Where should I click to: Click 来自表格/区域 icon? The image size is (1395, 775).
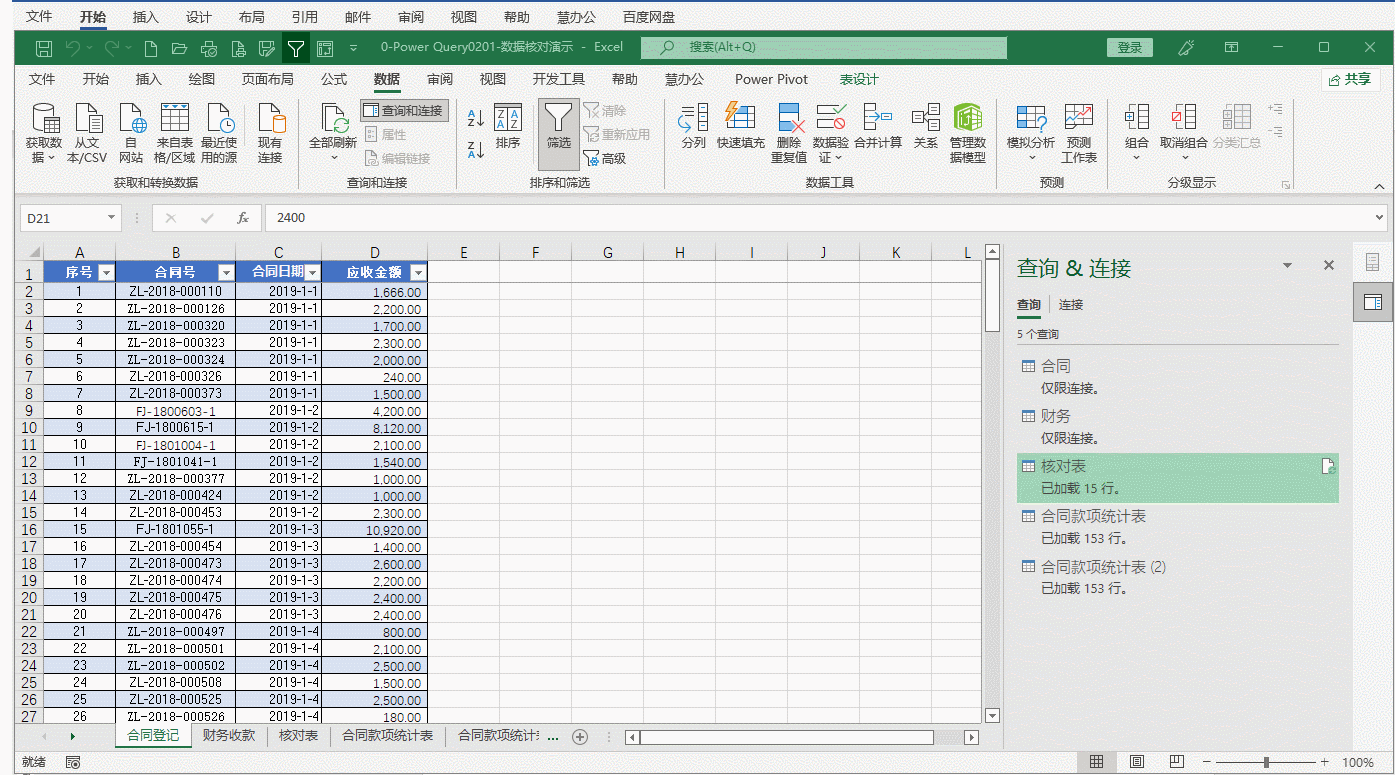pos(175,133)
